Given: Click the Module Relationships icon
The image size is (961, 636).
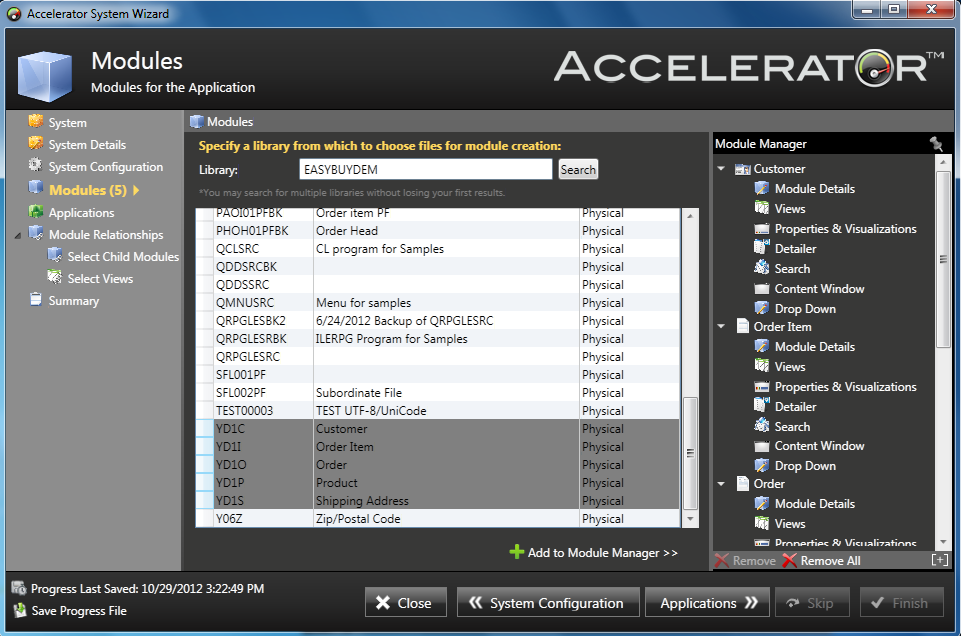Looking at the screenshot, I should click(36, 233).
